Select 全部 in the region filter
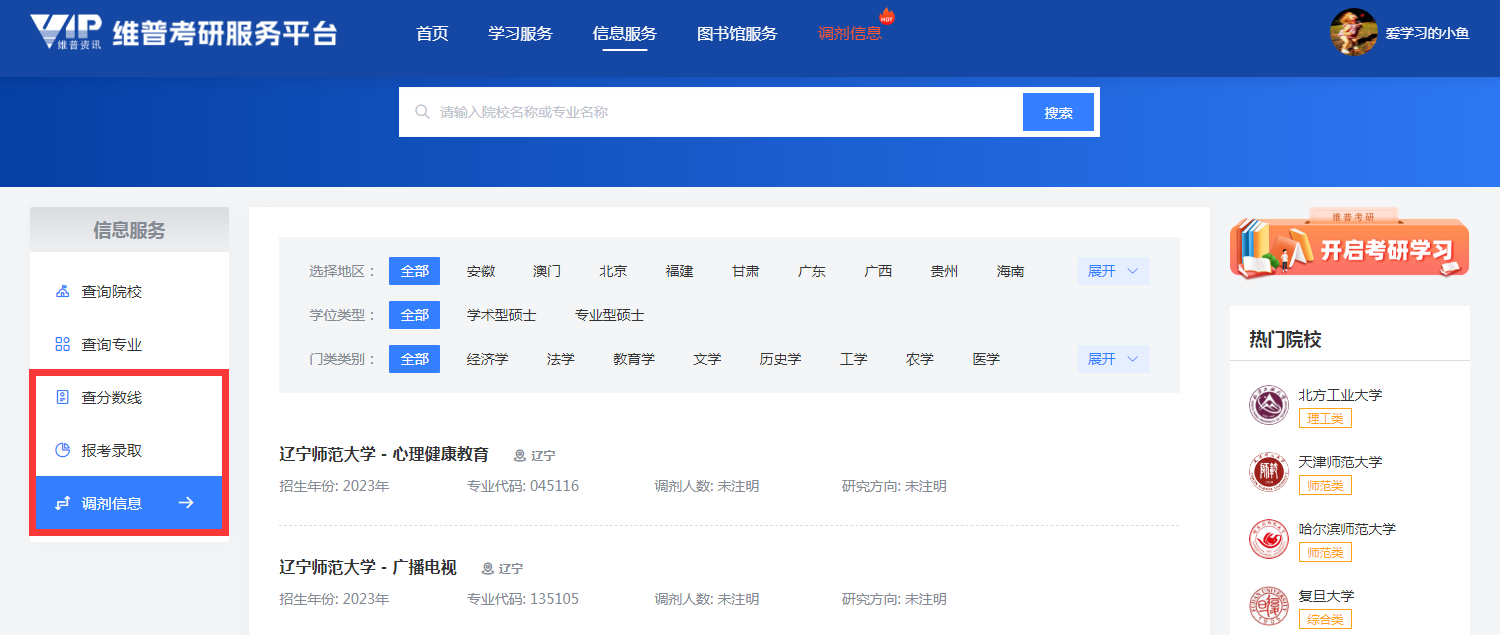1500x635 pixels. [x=414, y=271]
